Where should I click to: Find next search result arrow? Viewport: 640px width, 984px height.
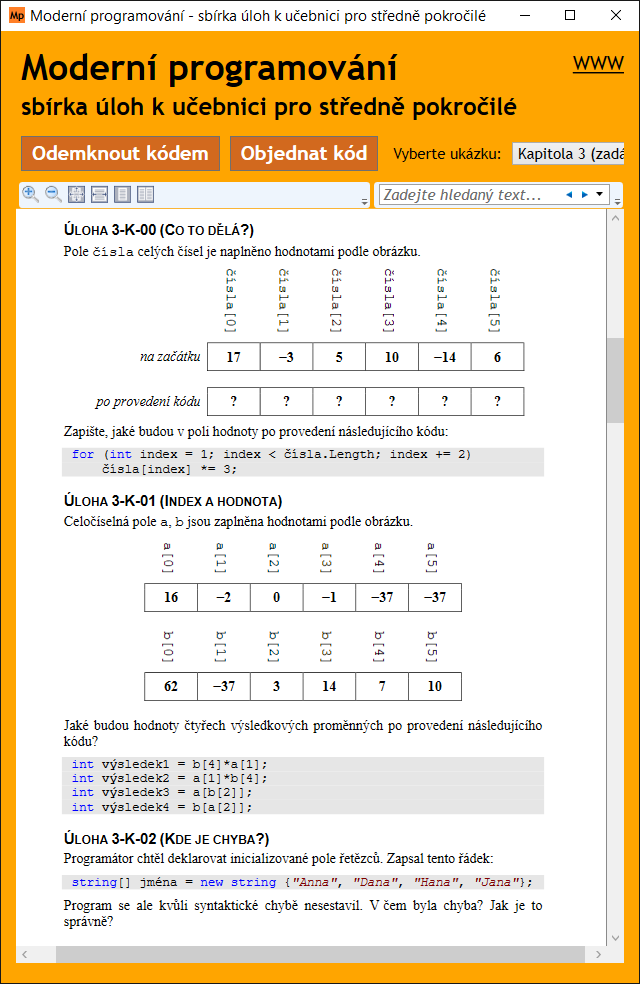coord(584,194)
